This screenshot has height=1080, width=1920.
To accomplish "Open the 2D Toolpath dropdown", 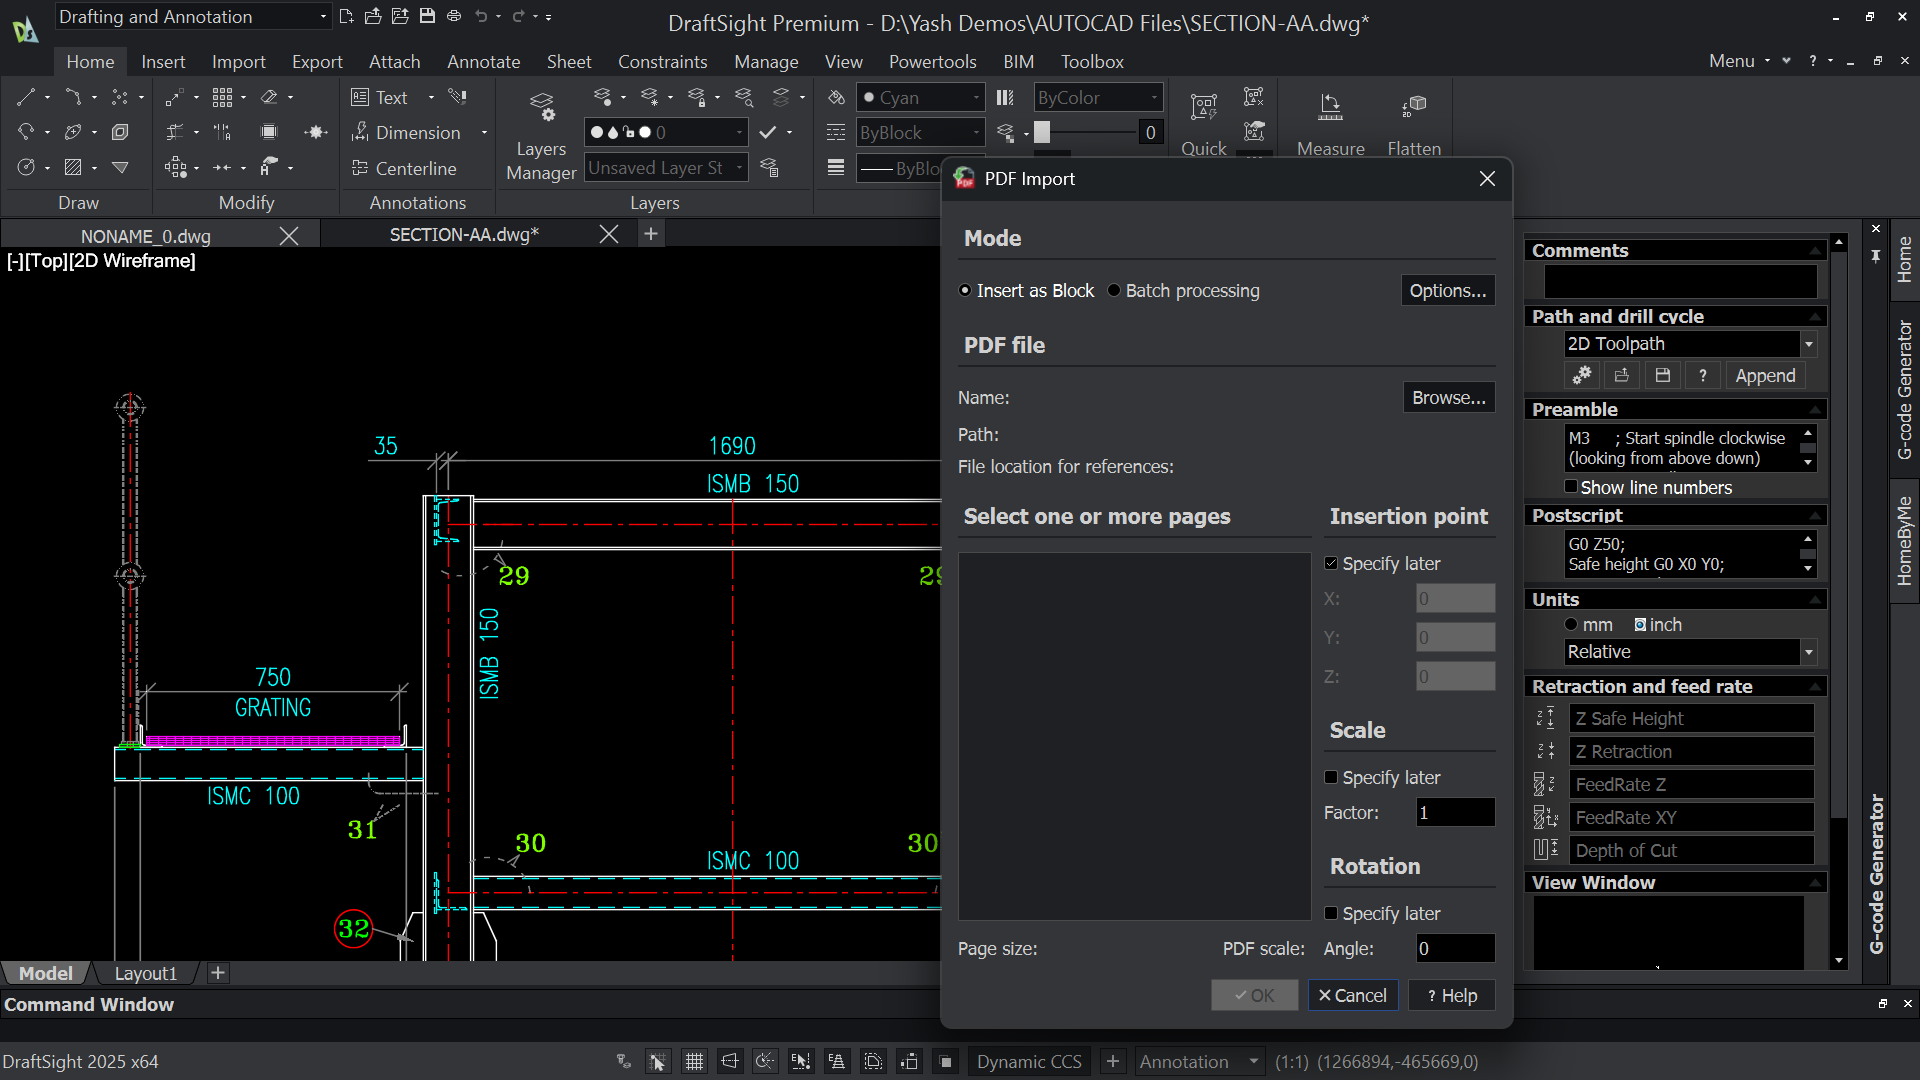I will click(x=1690, y=344).
